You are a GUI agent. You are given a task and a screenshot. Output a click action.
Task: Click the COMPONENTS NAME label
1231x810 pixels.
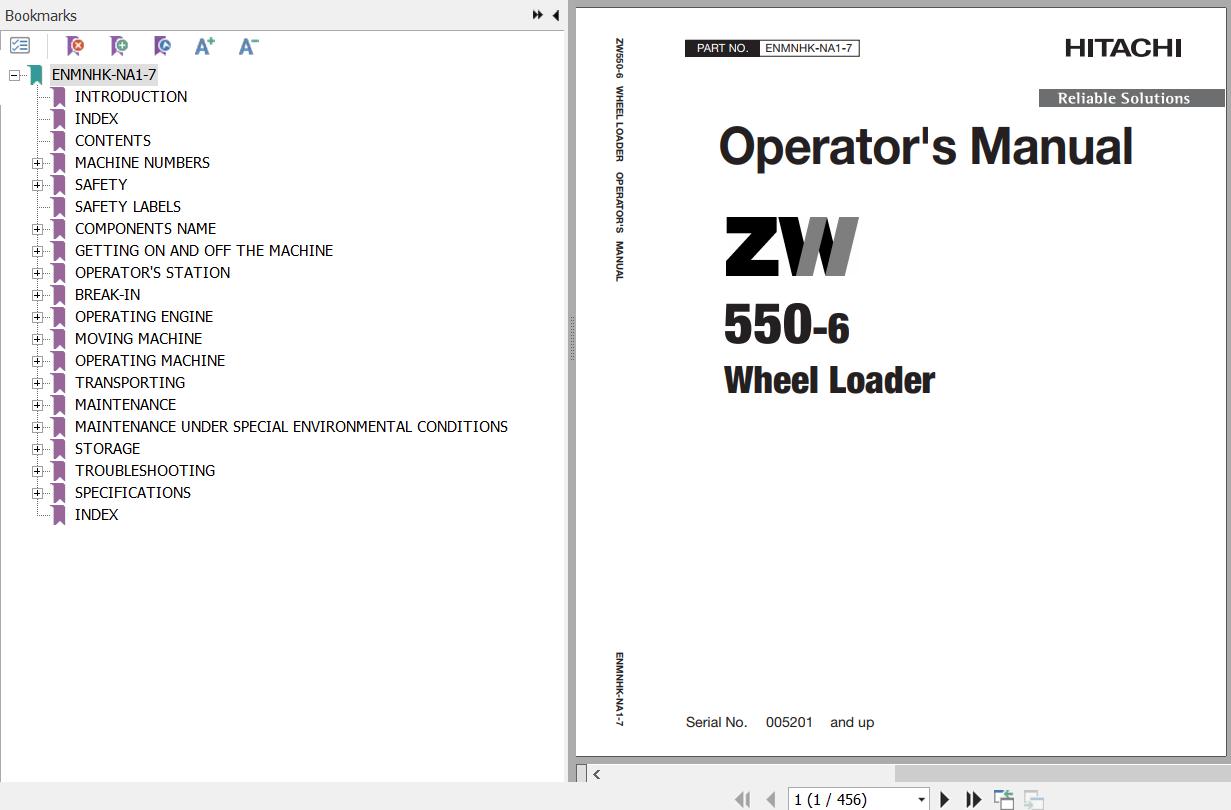(x=145, y=229)
